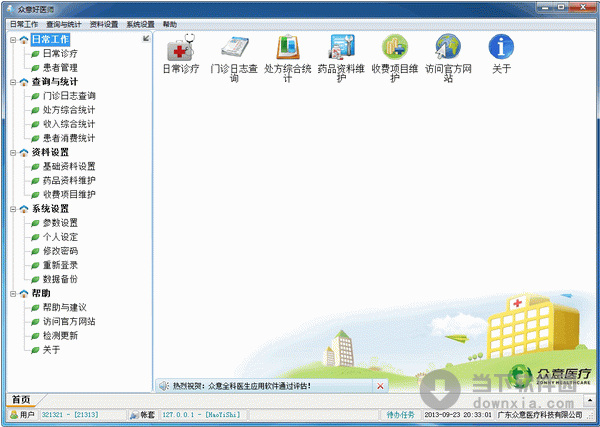Click 广东众意医疗科技有限公司 in status bar
The width and height of the screenshot is (600, 427).
coord(540,415)
